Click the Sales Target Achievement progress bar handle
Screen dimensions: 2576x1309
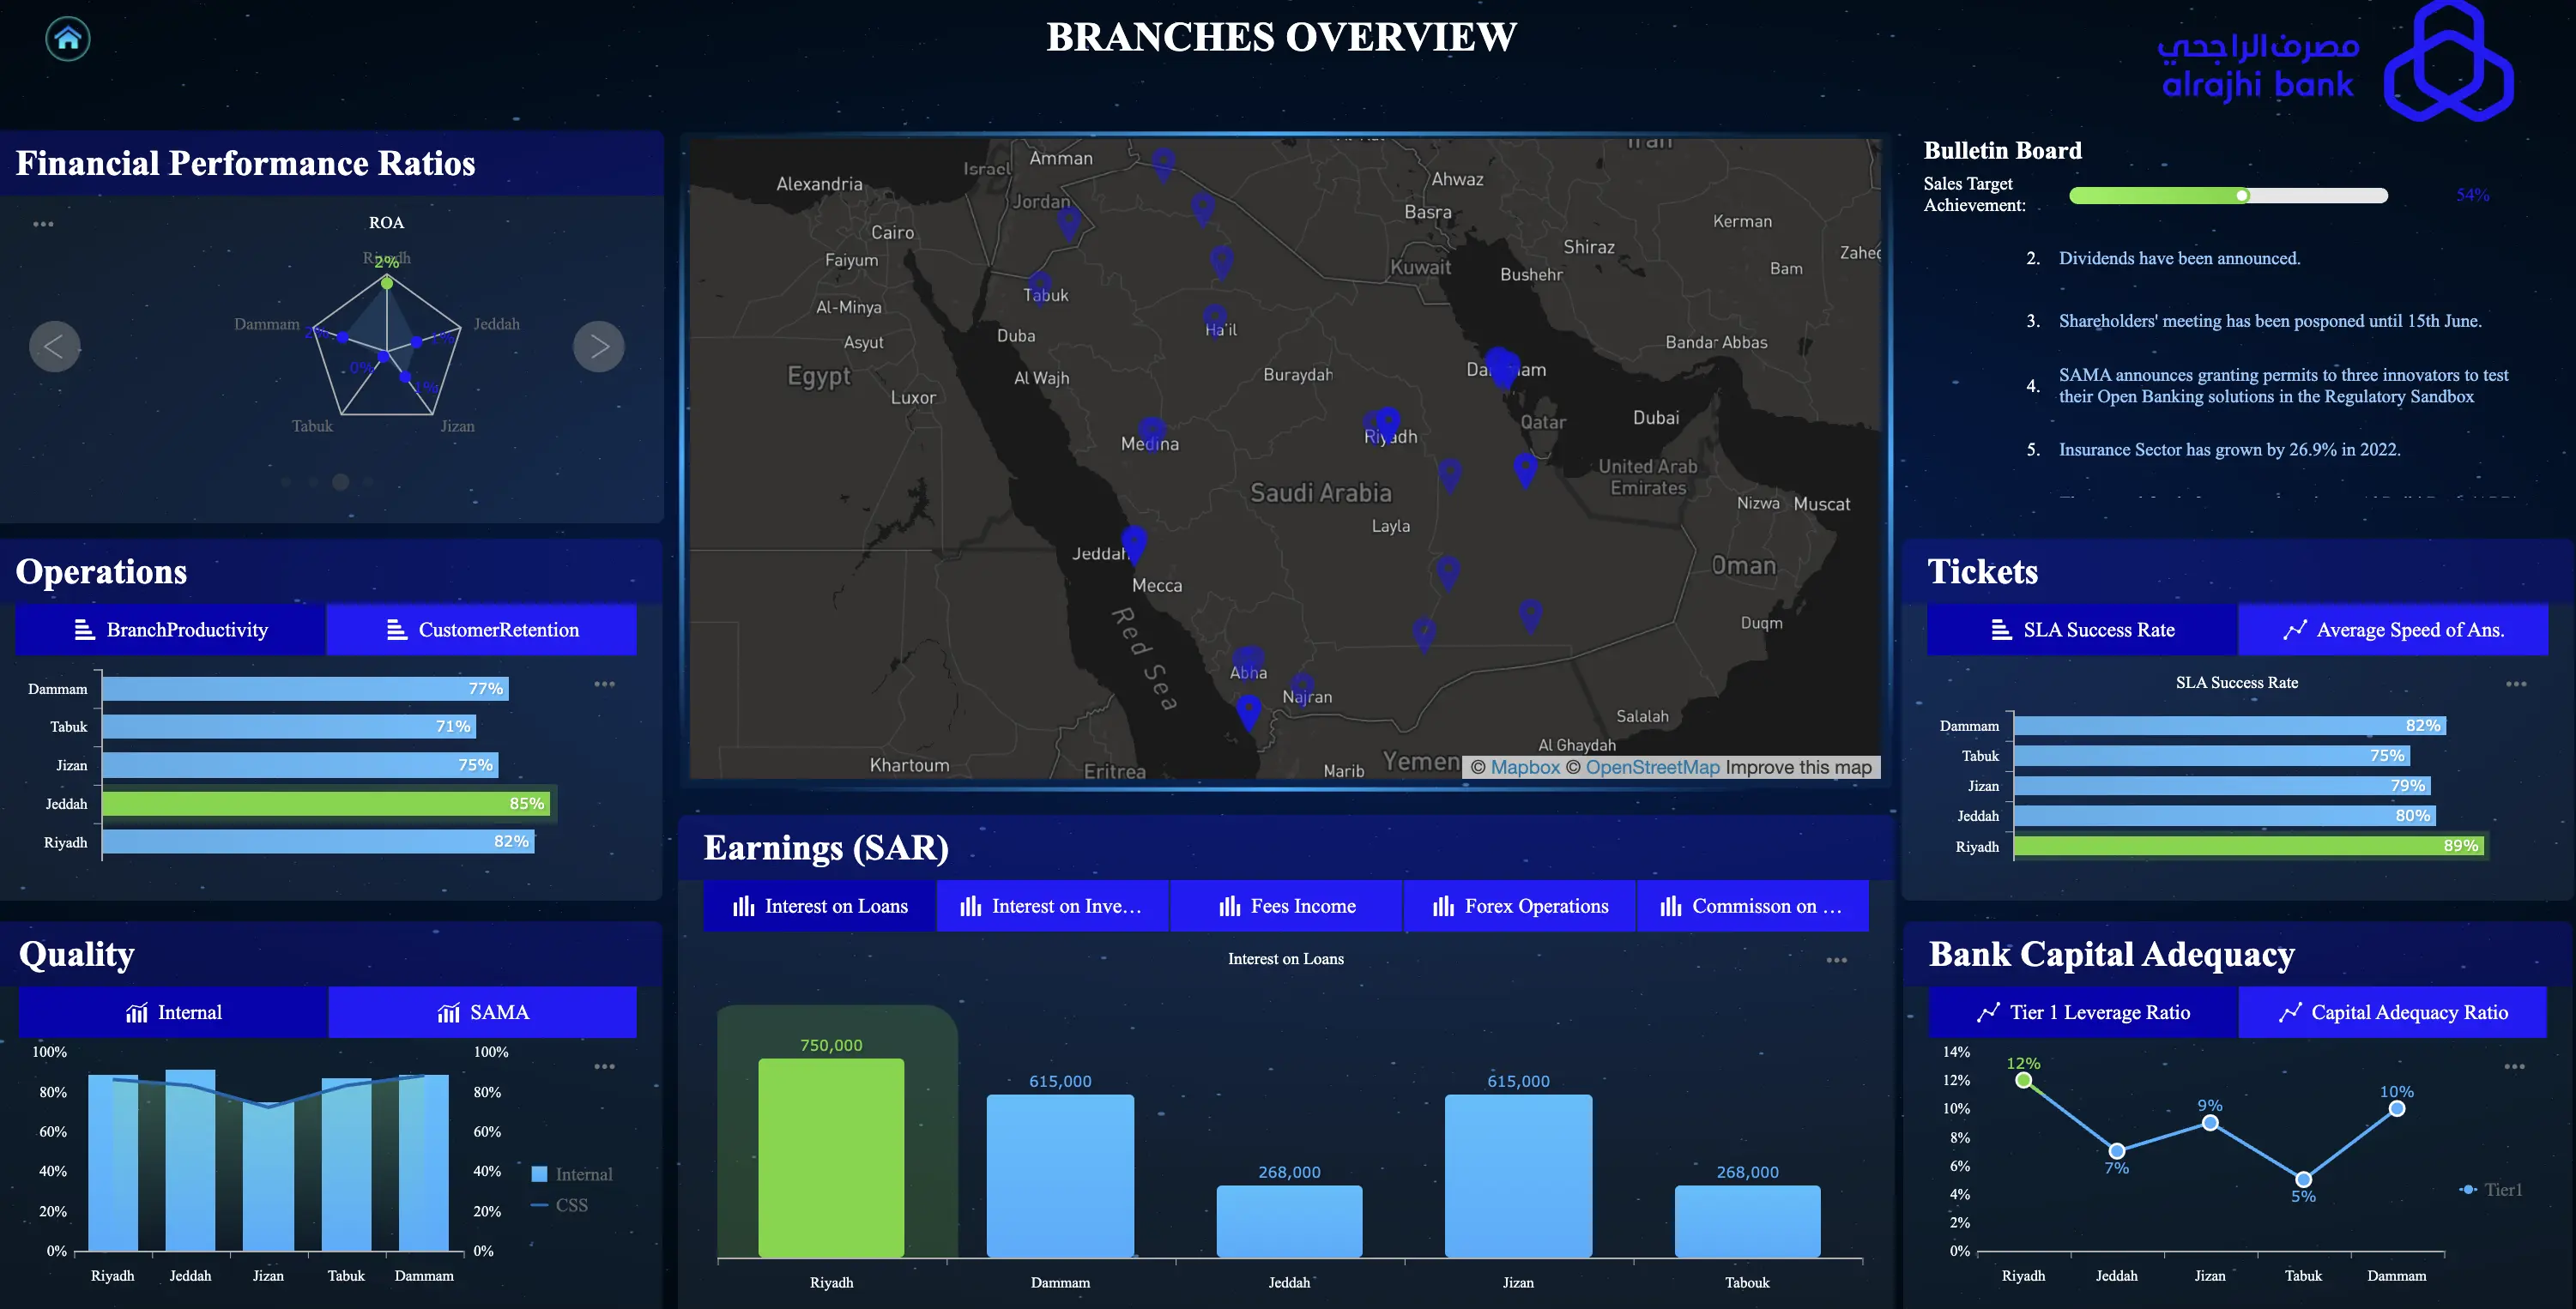2242,195
